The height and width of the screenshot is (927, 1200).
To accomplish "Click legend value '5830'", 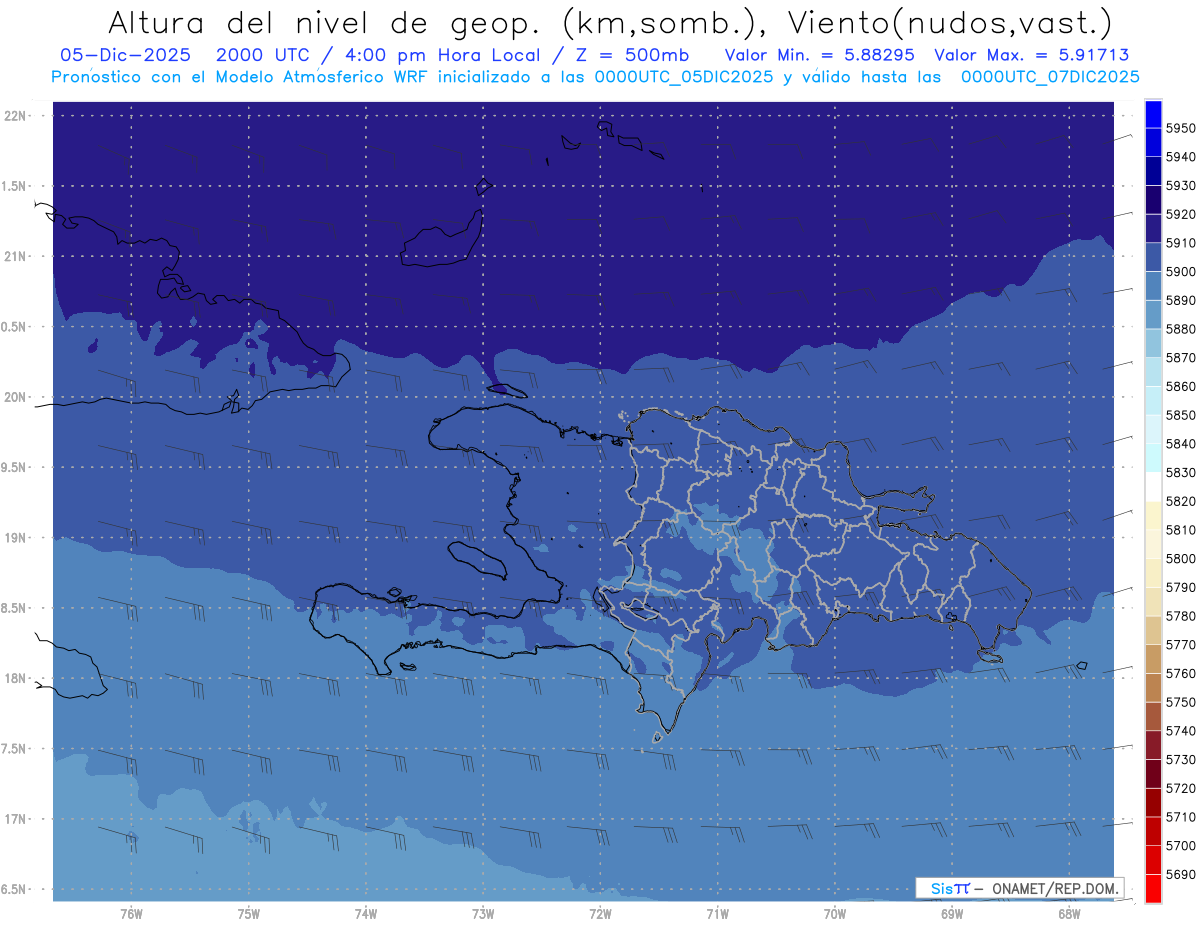I will (x=1181, y=473).
